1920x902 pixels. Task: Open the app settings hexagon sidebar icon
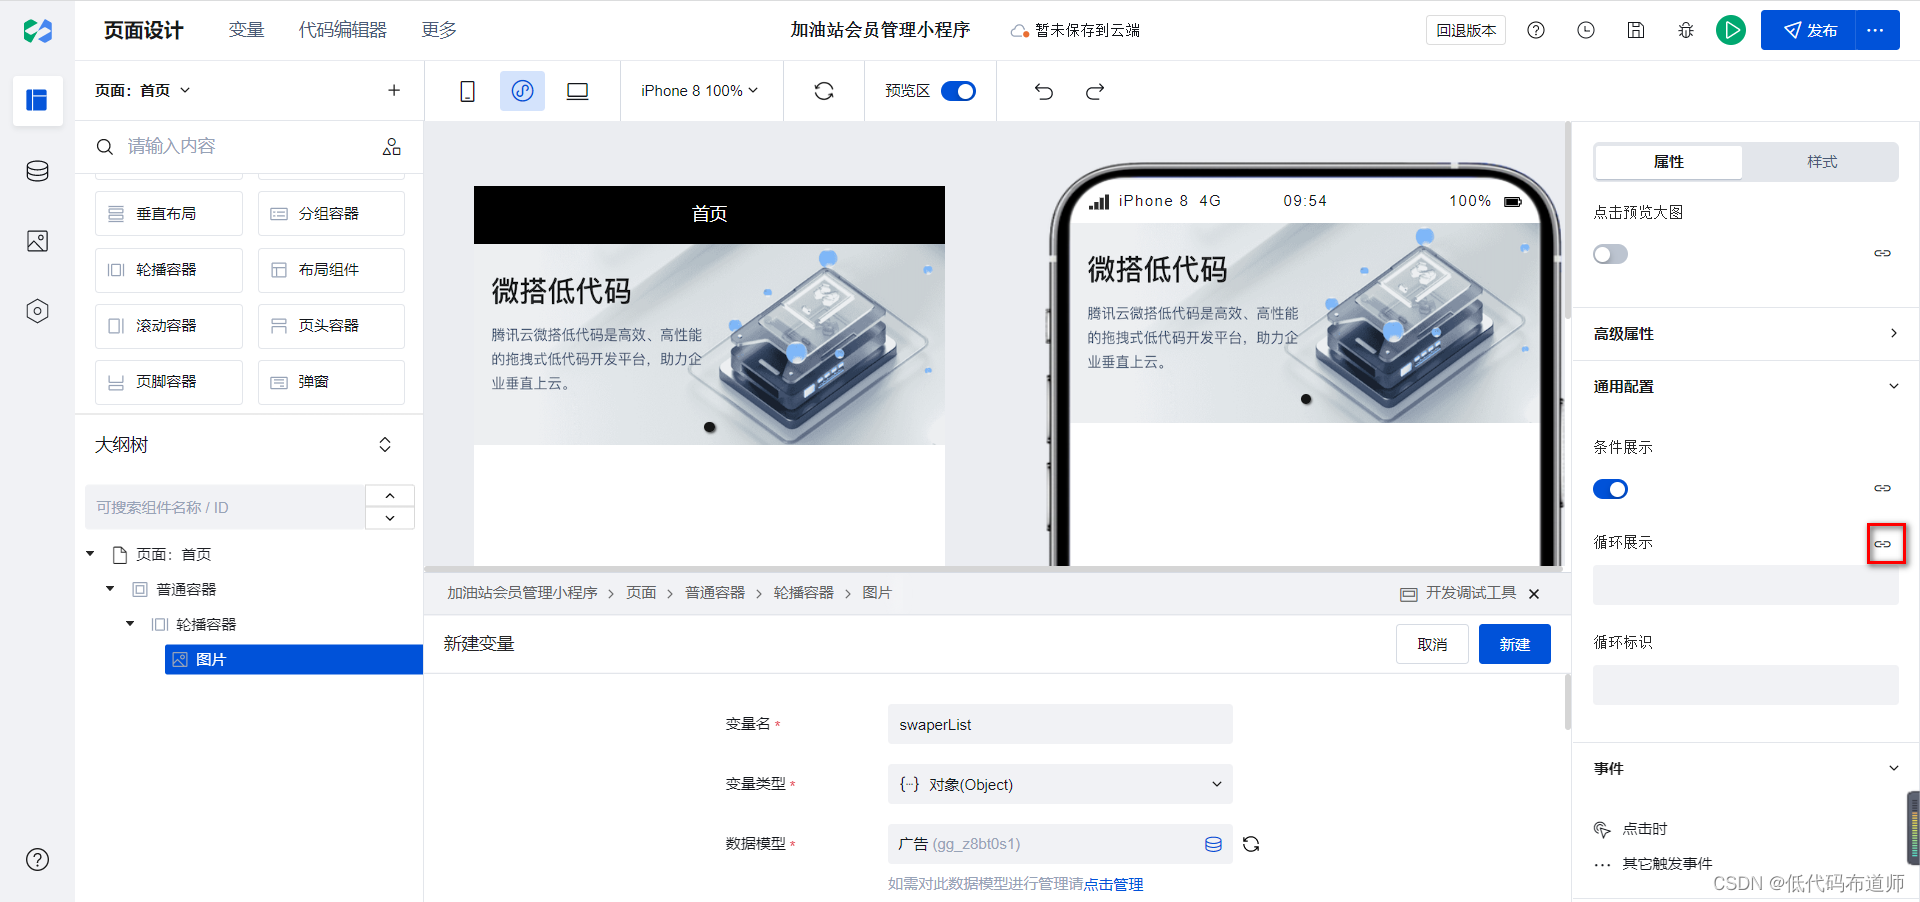point(37,311)
